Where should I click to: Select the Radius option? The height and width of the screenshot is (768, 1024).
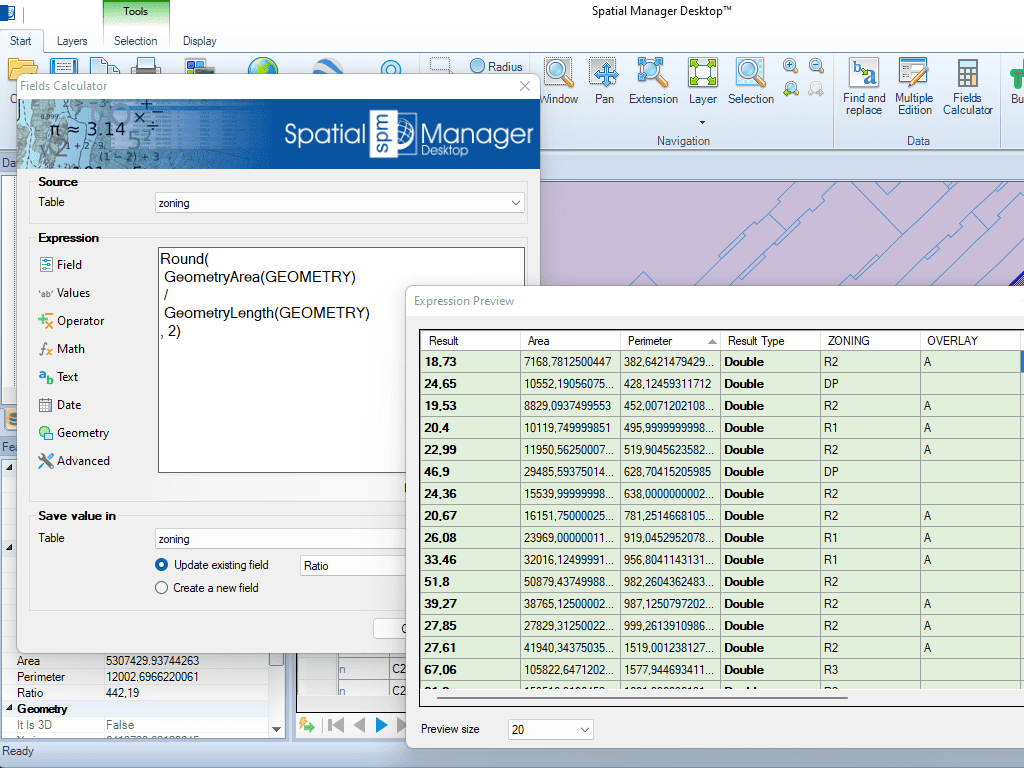(496, 66)
